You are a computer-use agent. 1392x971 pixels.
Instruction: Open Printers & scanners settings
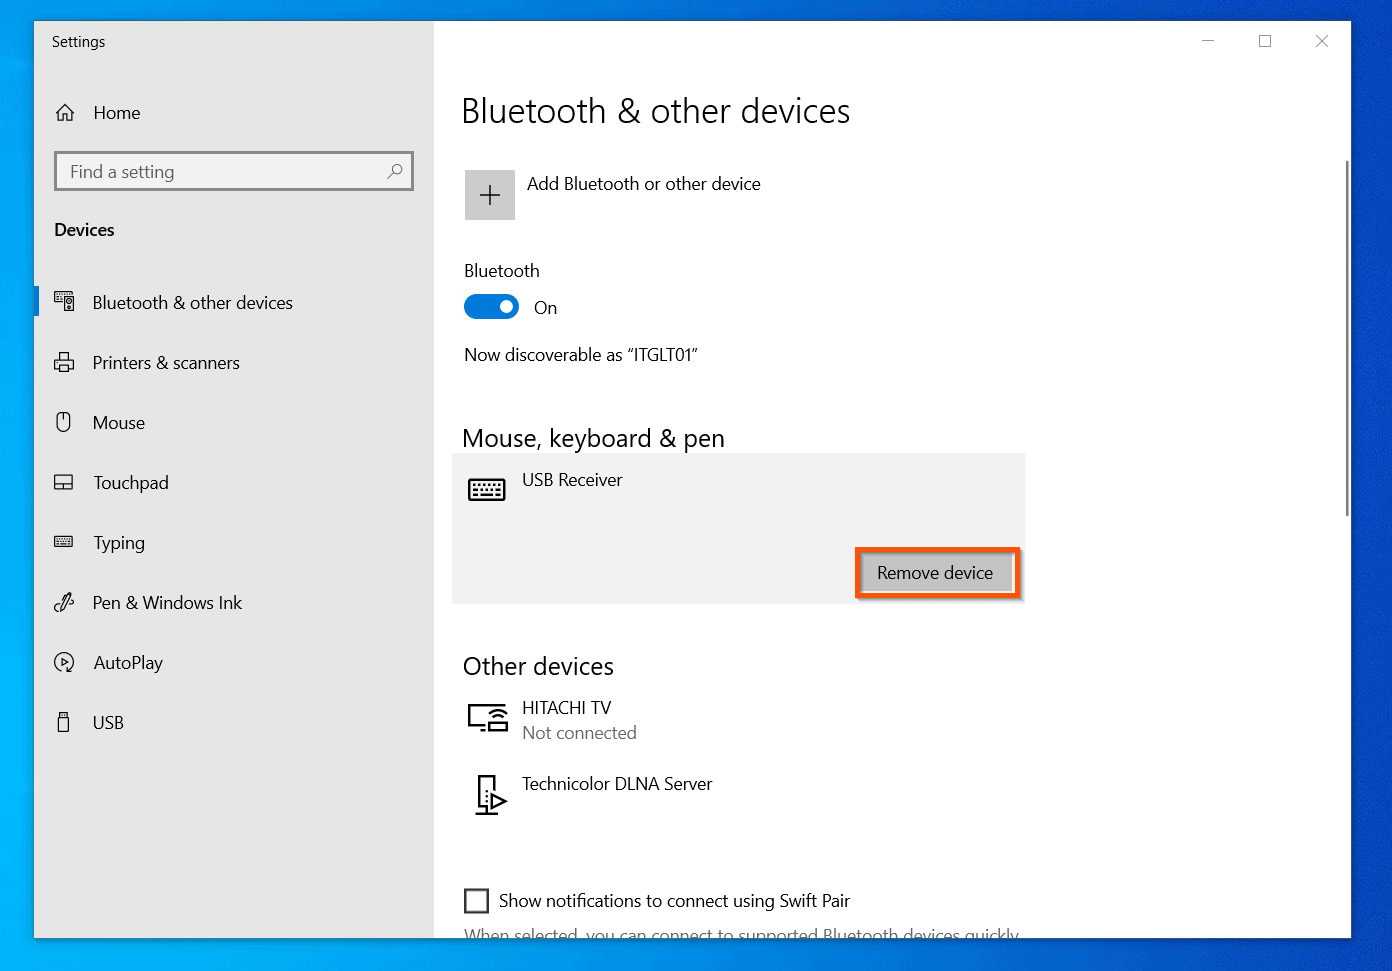coord(166,363)
